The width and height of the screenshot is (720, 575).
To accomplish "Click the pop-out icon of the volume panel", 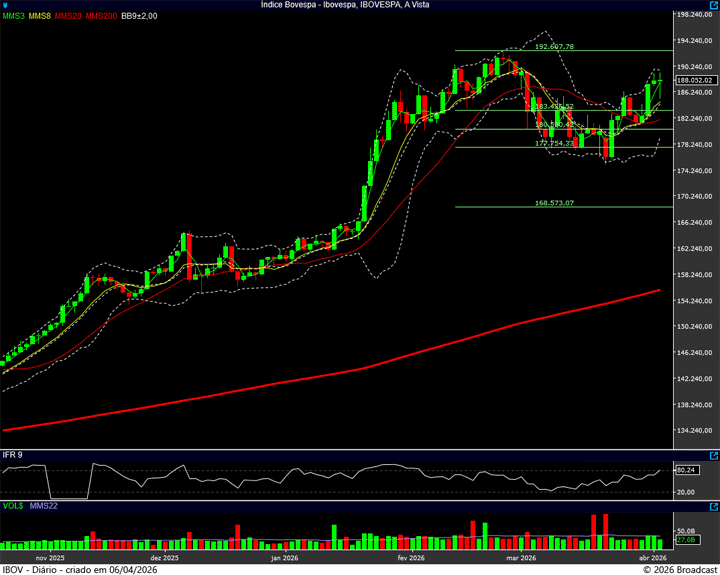I will [713, 507].
